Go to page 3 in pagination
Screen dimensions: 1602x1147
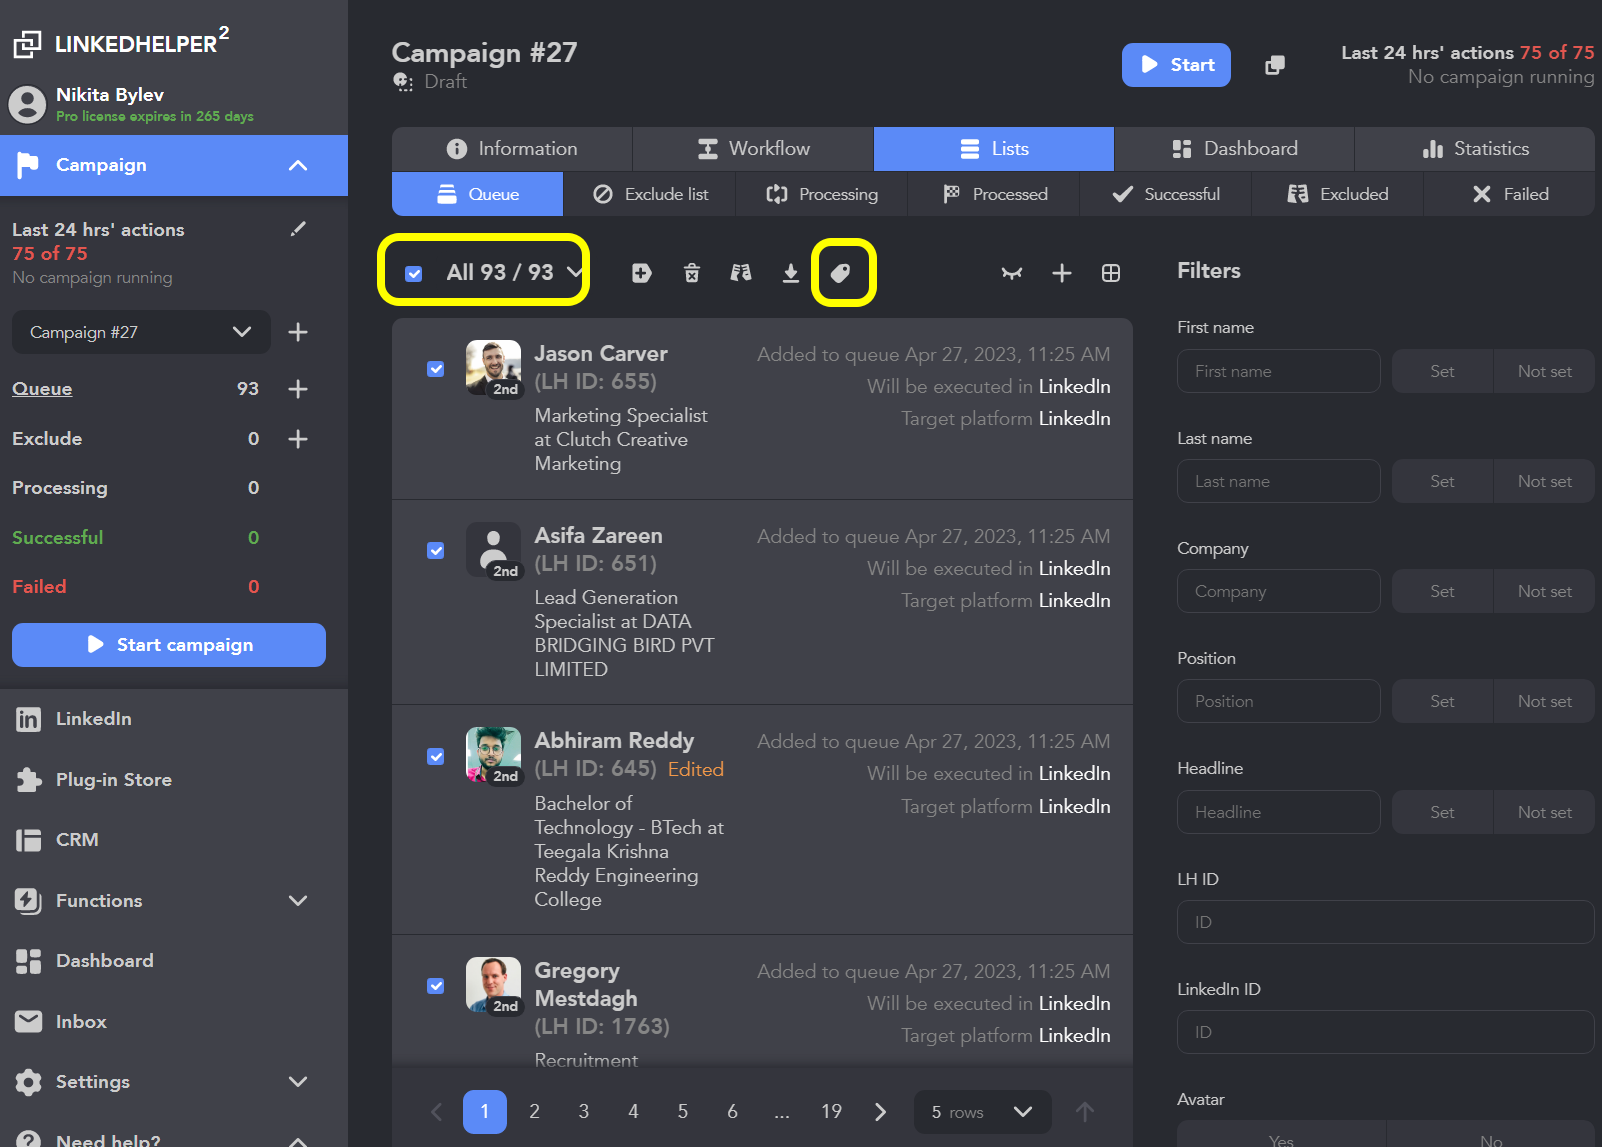pyautogui.click(x=584, y=1112)
